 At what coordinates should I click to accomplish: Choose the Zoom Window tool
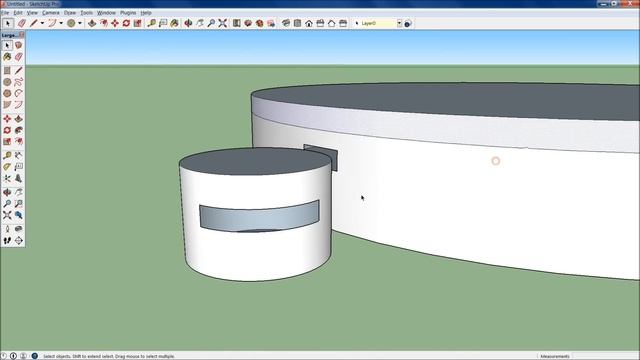(x=18, y=204)
